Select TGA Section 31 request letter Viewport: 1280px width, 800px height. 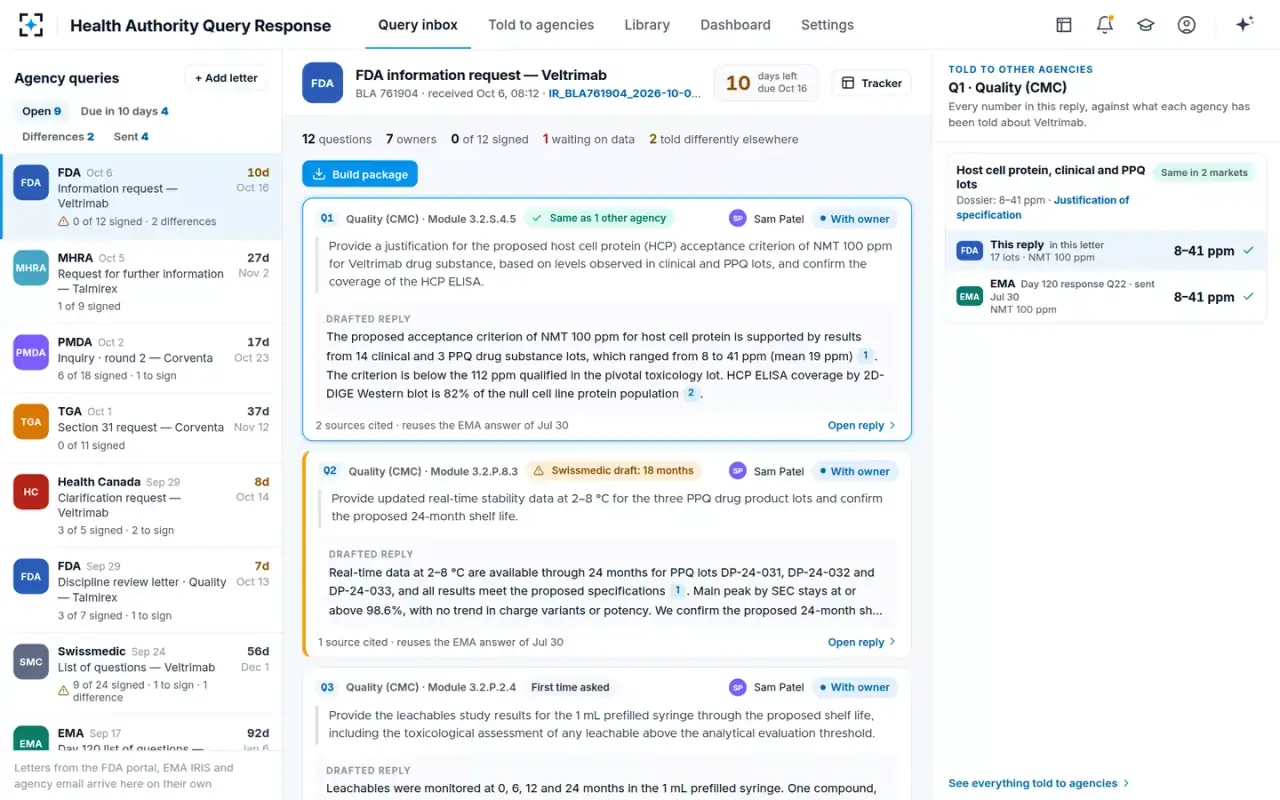(141, 428)
